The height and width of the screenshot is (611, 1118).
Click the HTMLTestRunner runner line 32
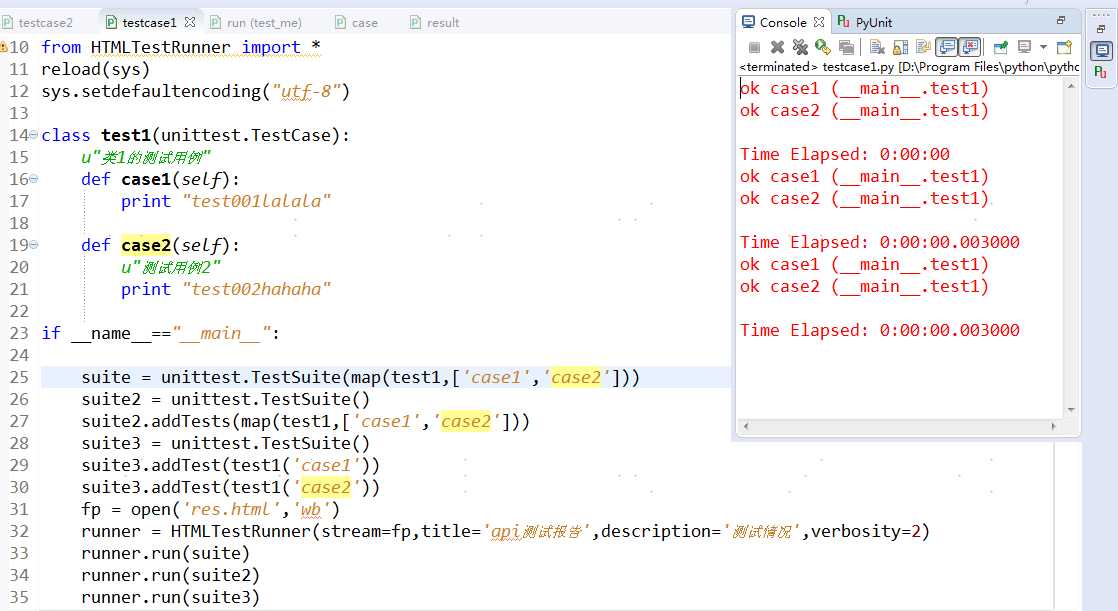point(506,531)
